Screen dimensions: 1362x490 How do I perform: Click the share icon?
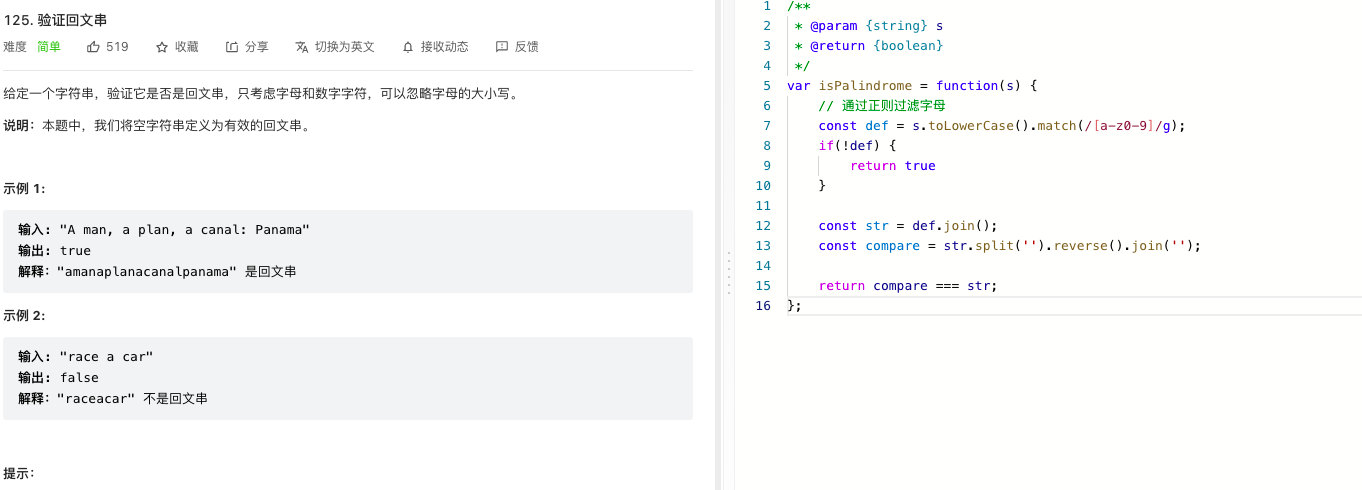click(232, 46)
